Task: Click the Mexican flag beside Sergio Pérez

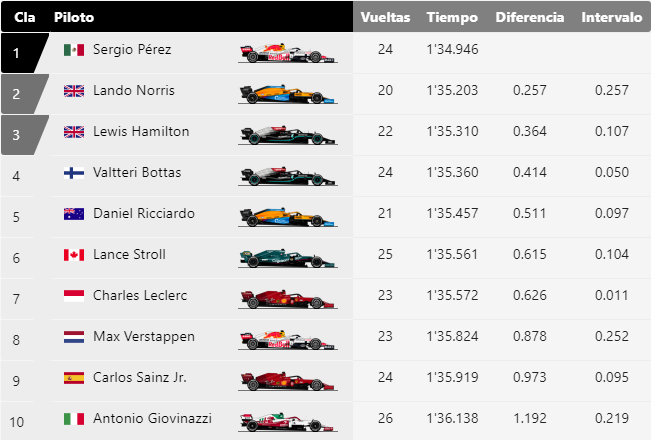Action: pos(74,50)
